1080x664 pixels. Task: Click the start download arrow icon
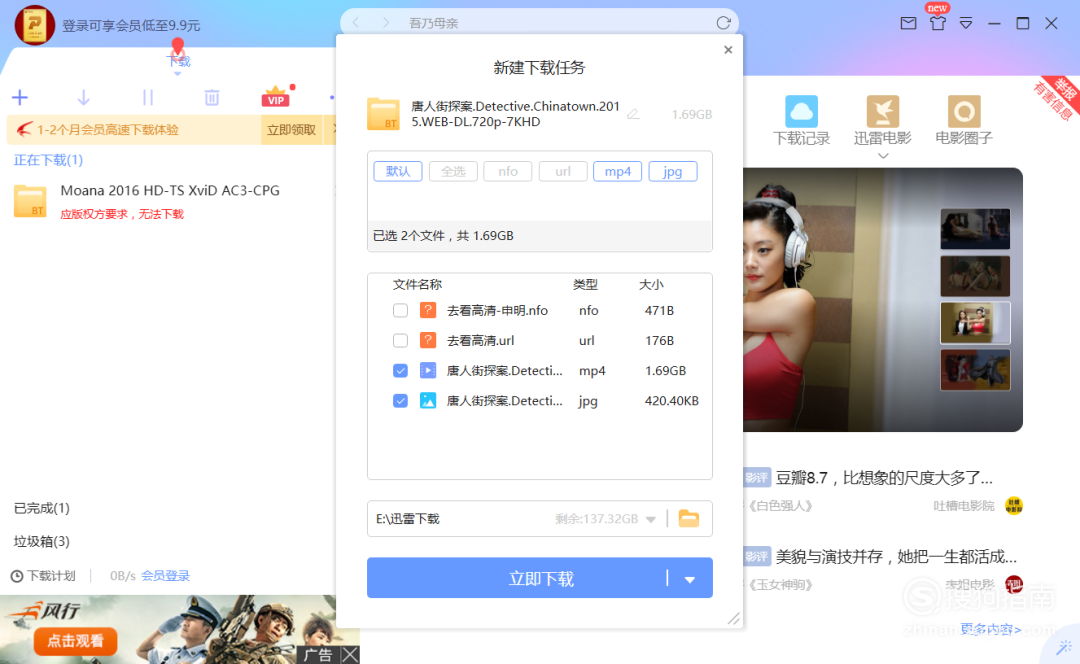[x=83, y=97]
